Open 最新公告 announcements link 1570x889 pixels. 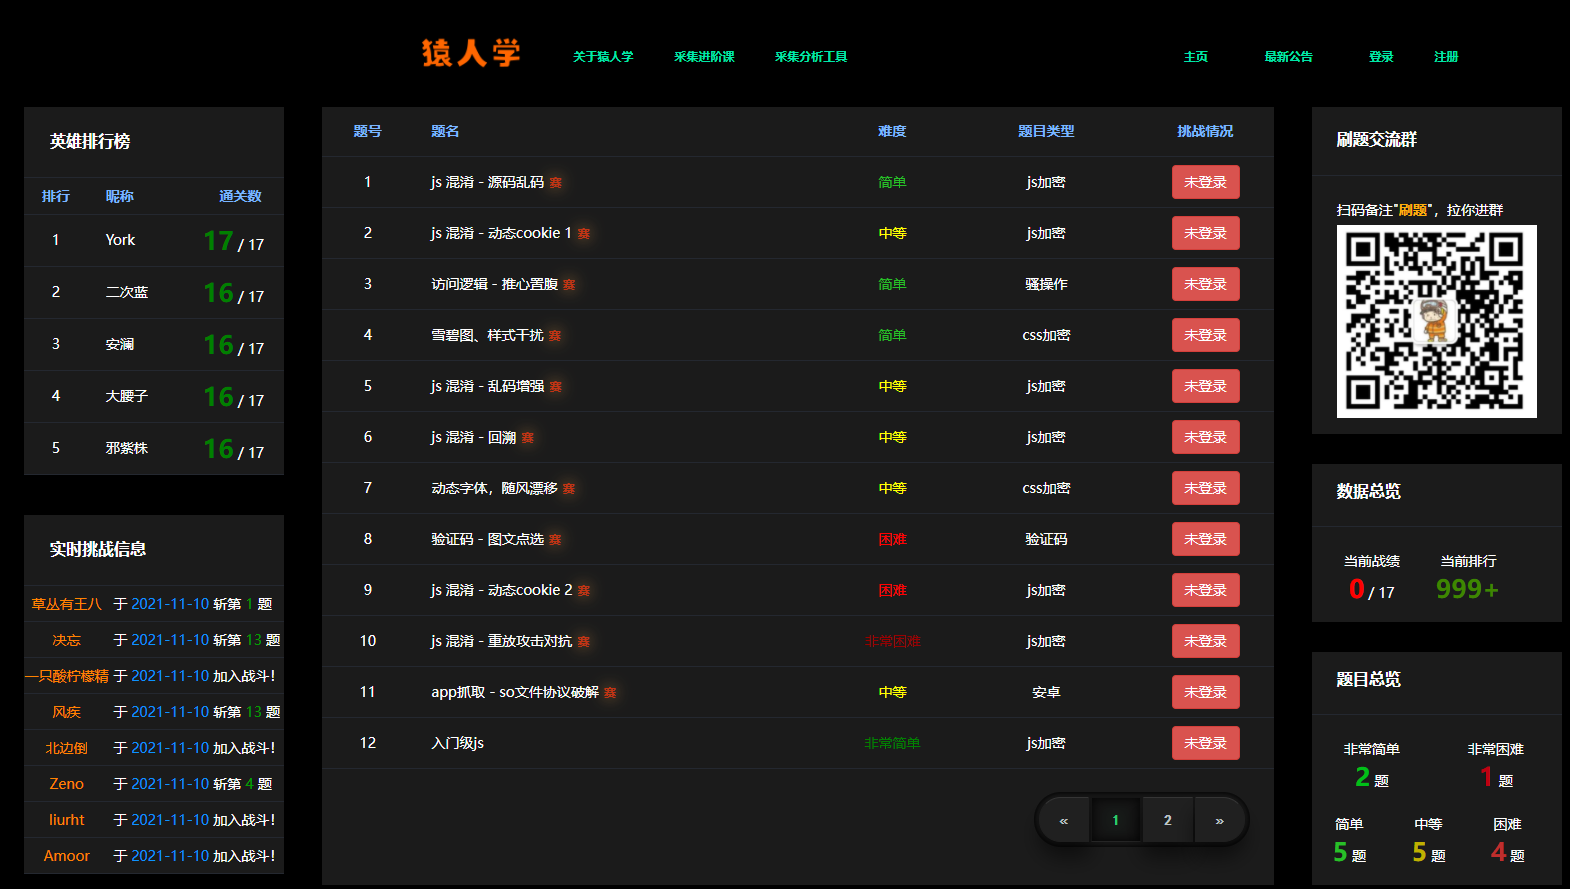pyautogui.click(x=1288, y=57)
